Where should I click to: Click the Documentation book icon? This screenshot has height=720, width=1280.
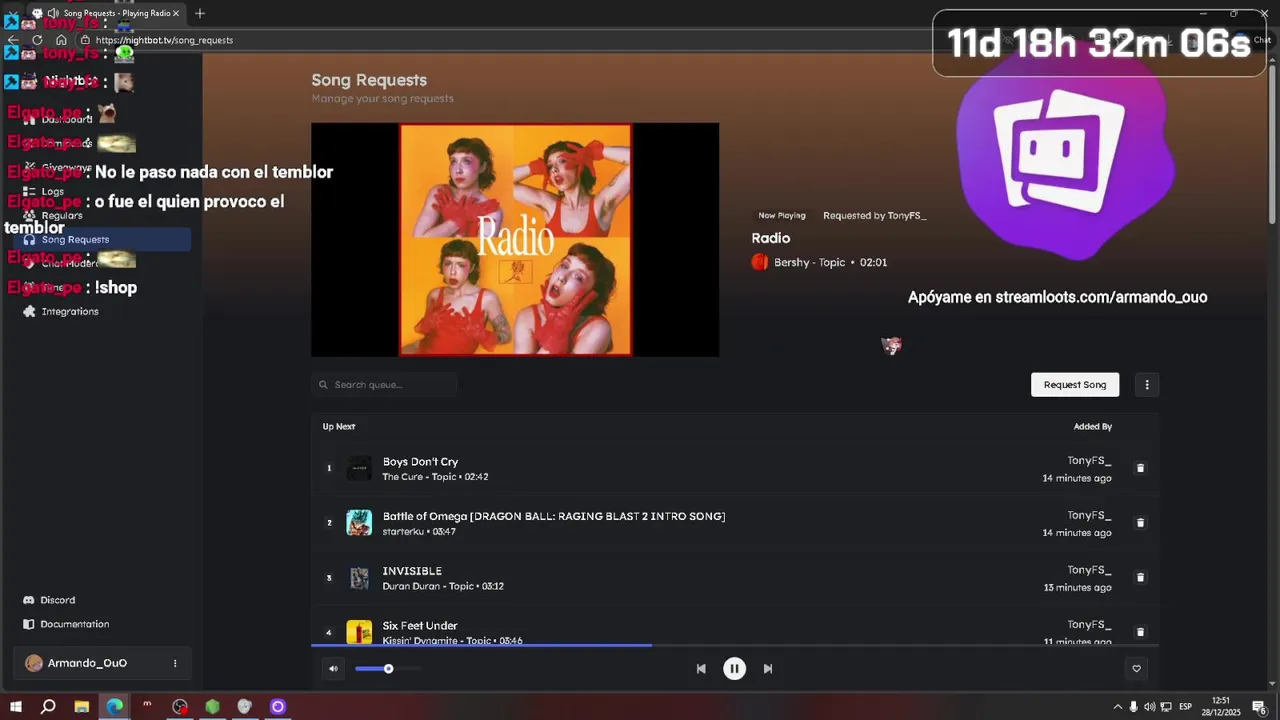pyautogui.click(x=29, y=624)
